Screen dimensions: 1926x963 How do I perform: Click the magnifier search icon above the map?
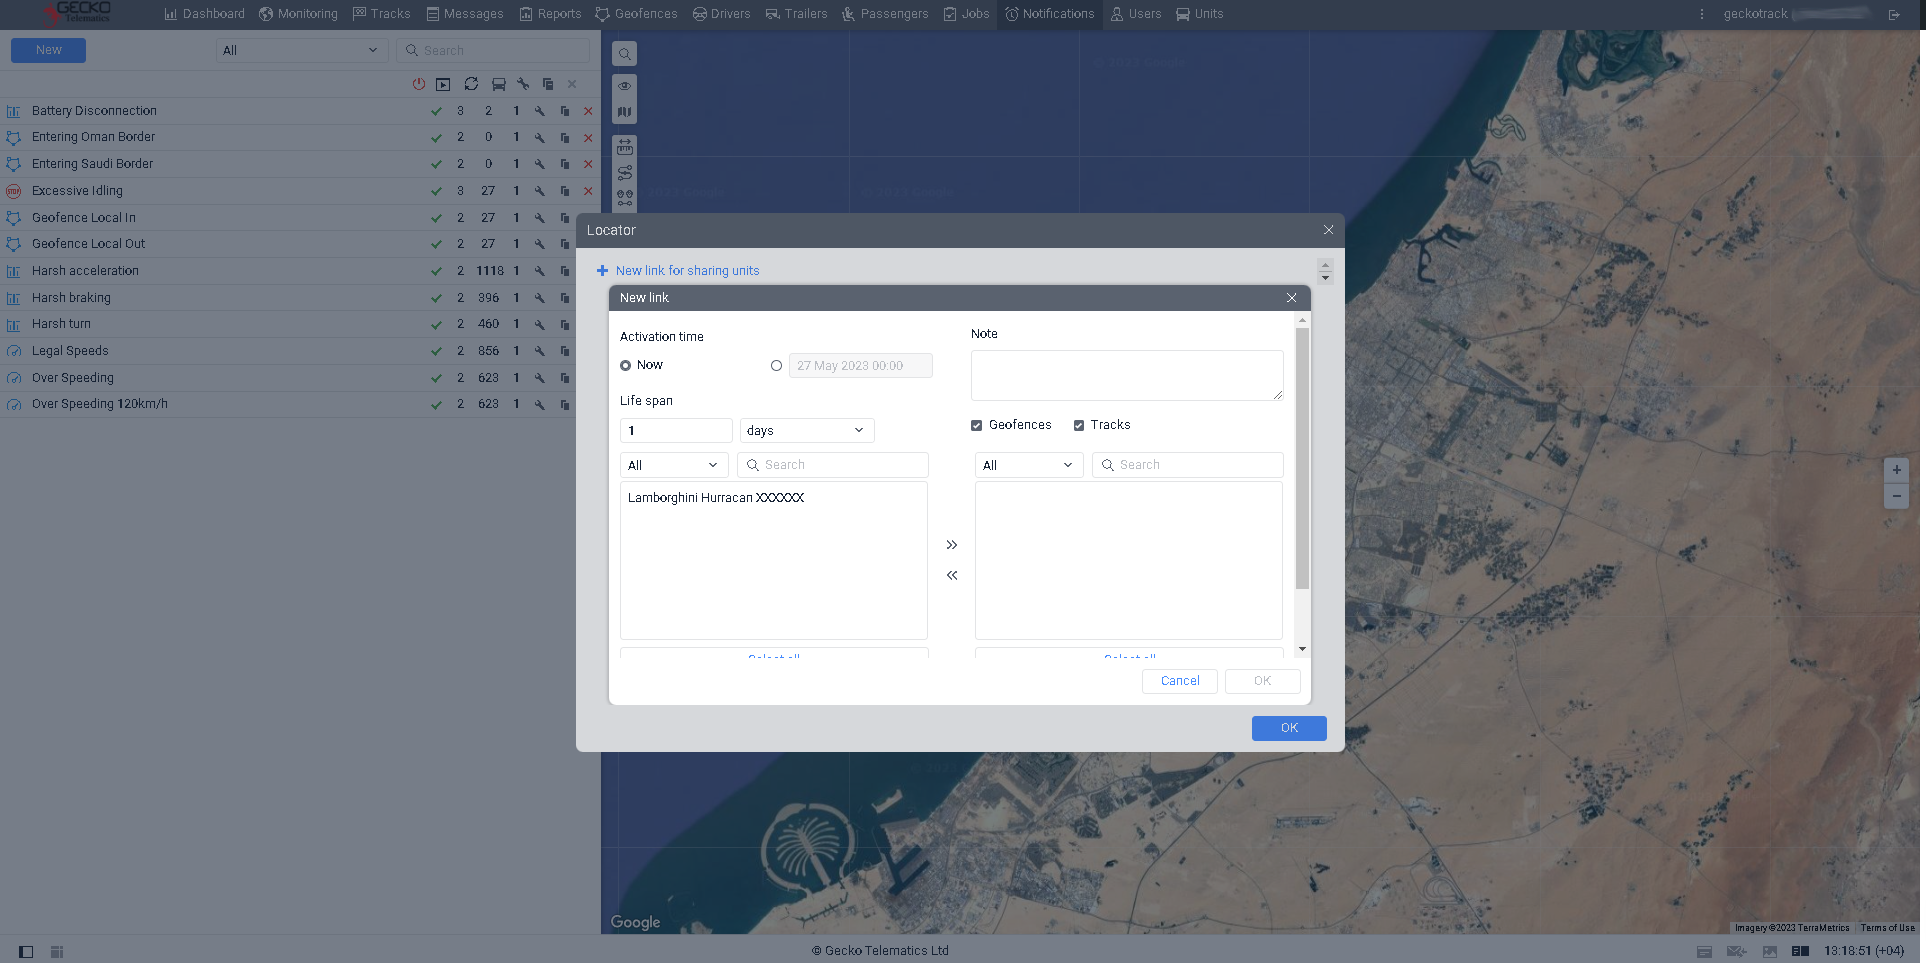(x=624, y=53)
